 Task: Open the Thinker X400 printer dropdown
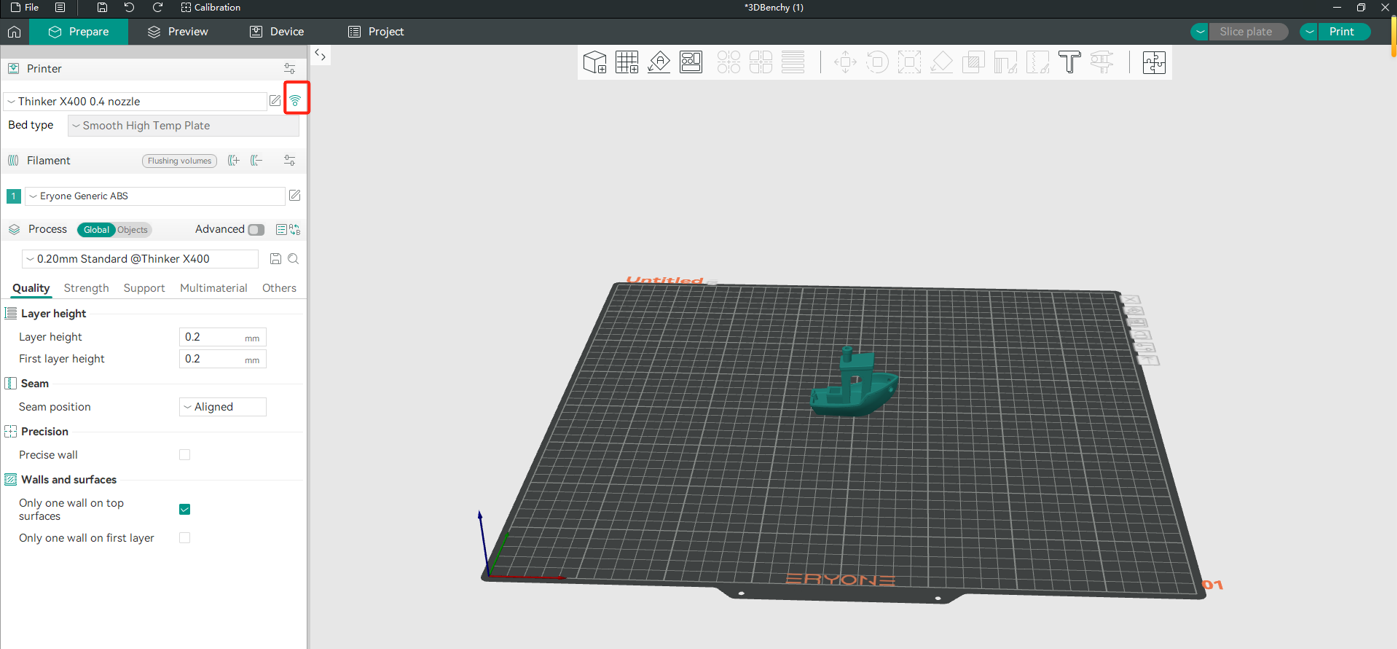tap(135, 101)
